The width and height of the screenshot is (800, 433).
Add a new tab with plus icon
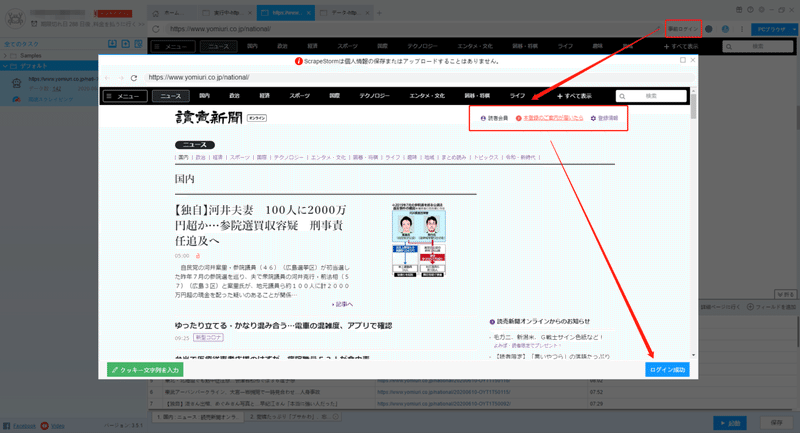click(x=379, y=13)
